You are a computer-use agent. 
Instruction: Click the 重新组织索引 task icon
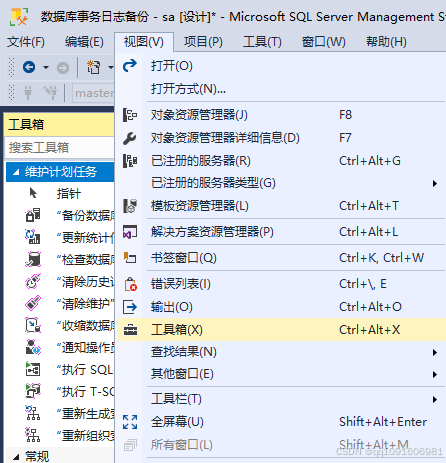33,435
